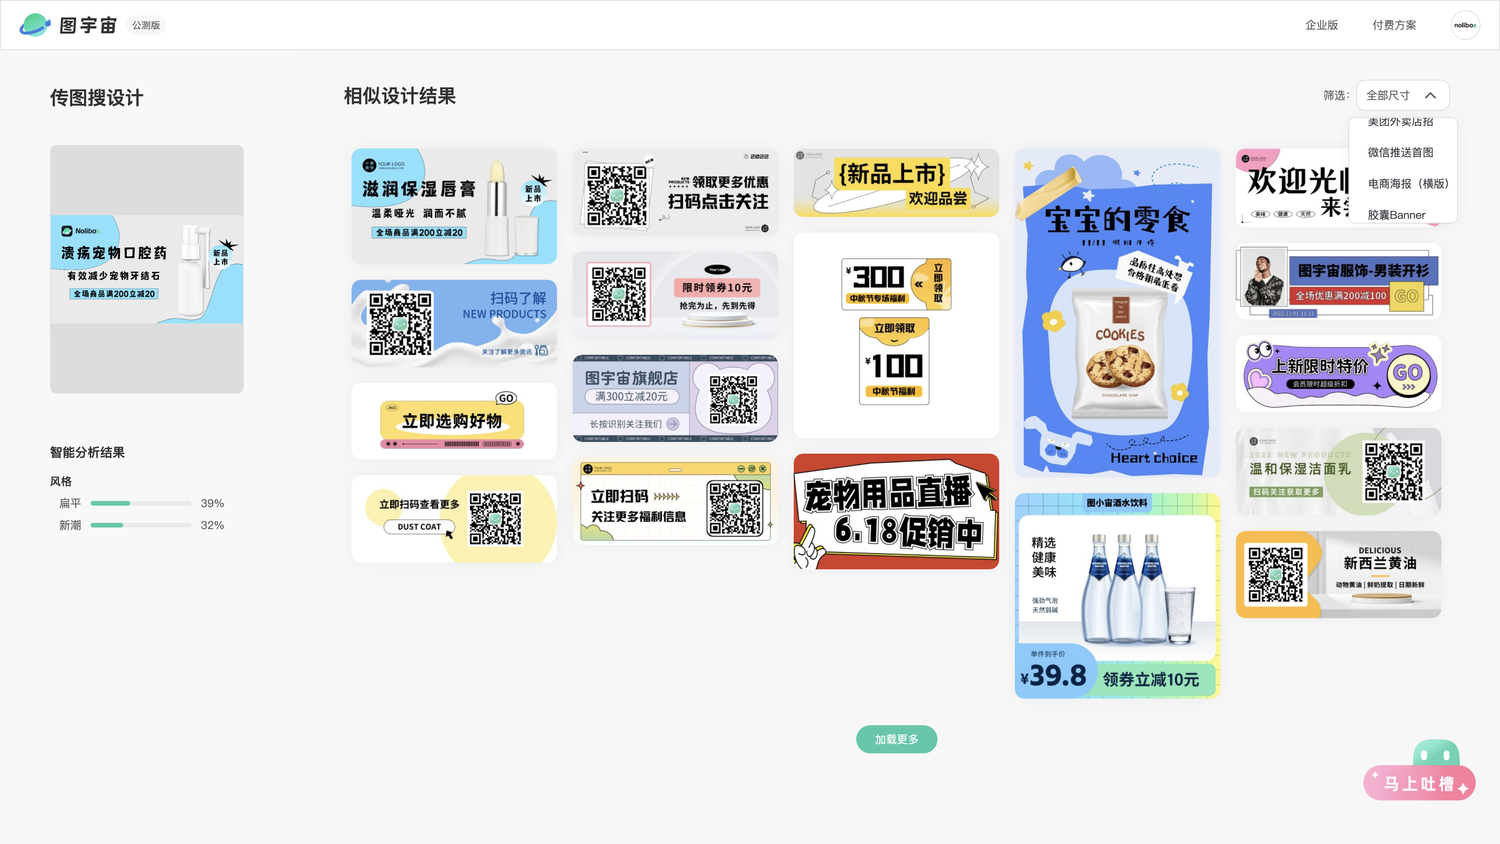This screenshot has height=844, width=1500.
Task: Open the 立即扫码查看更多 DUST COAT template
Action: pos(454,519)
